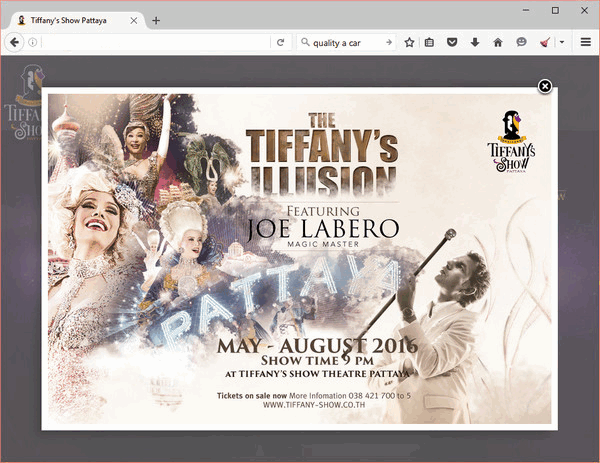Click the broom cleaner extension icon
The height and width of the screenshot is (463, 600).
[x=544, y=42]
